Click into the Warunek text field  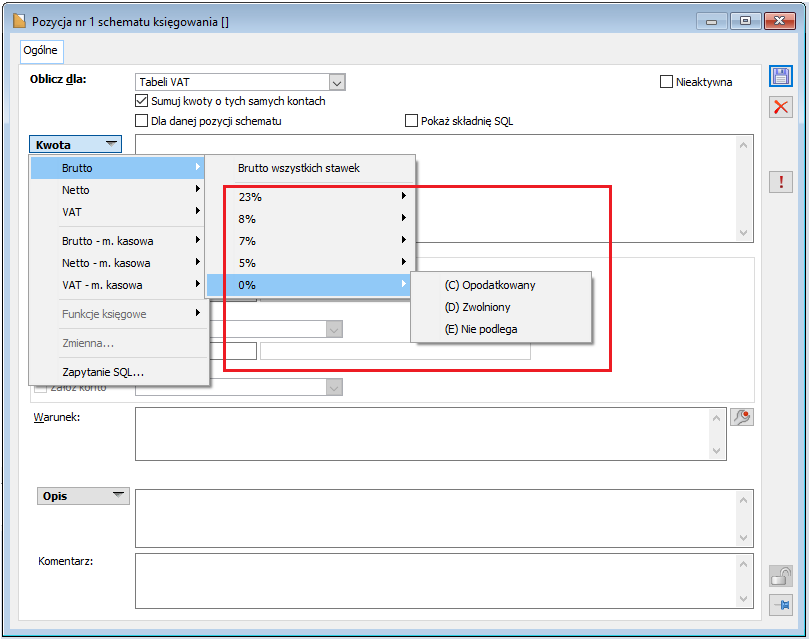coord(423,434)
